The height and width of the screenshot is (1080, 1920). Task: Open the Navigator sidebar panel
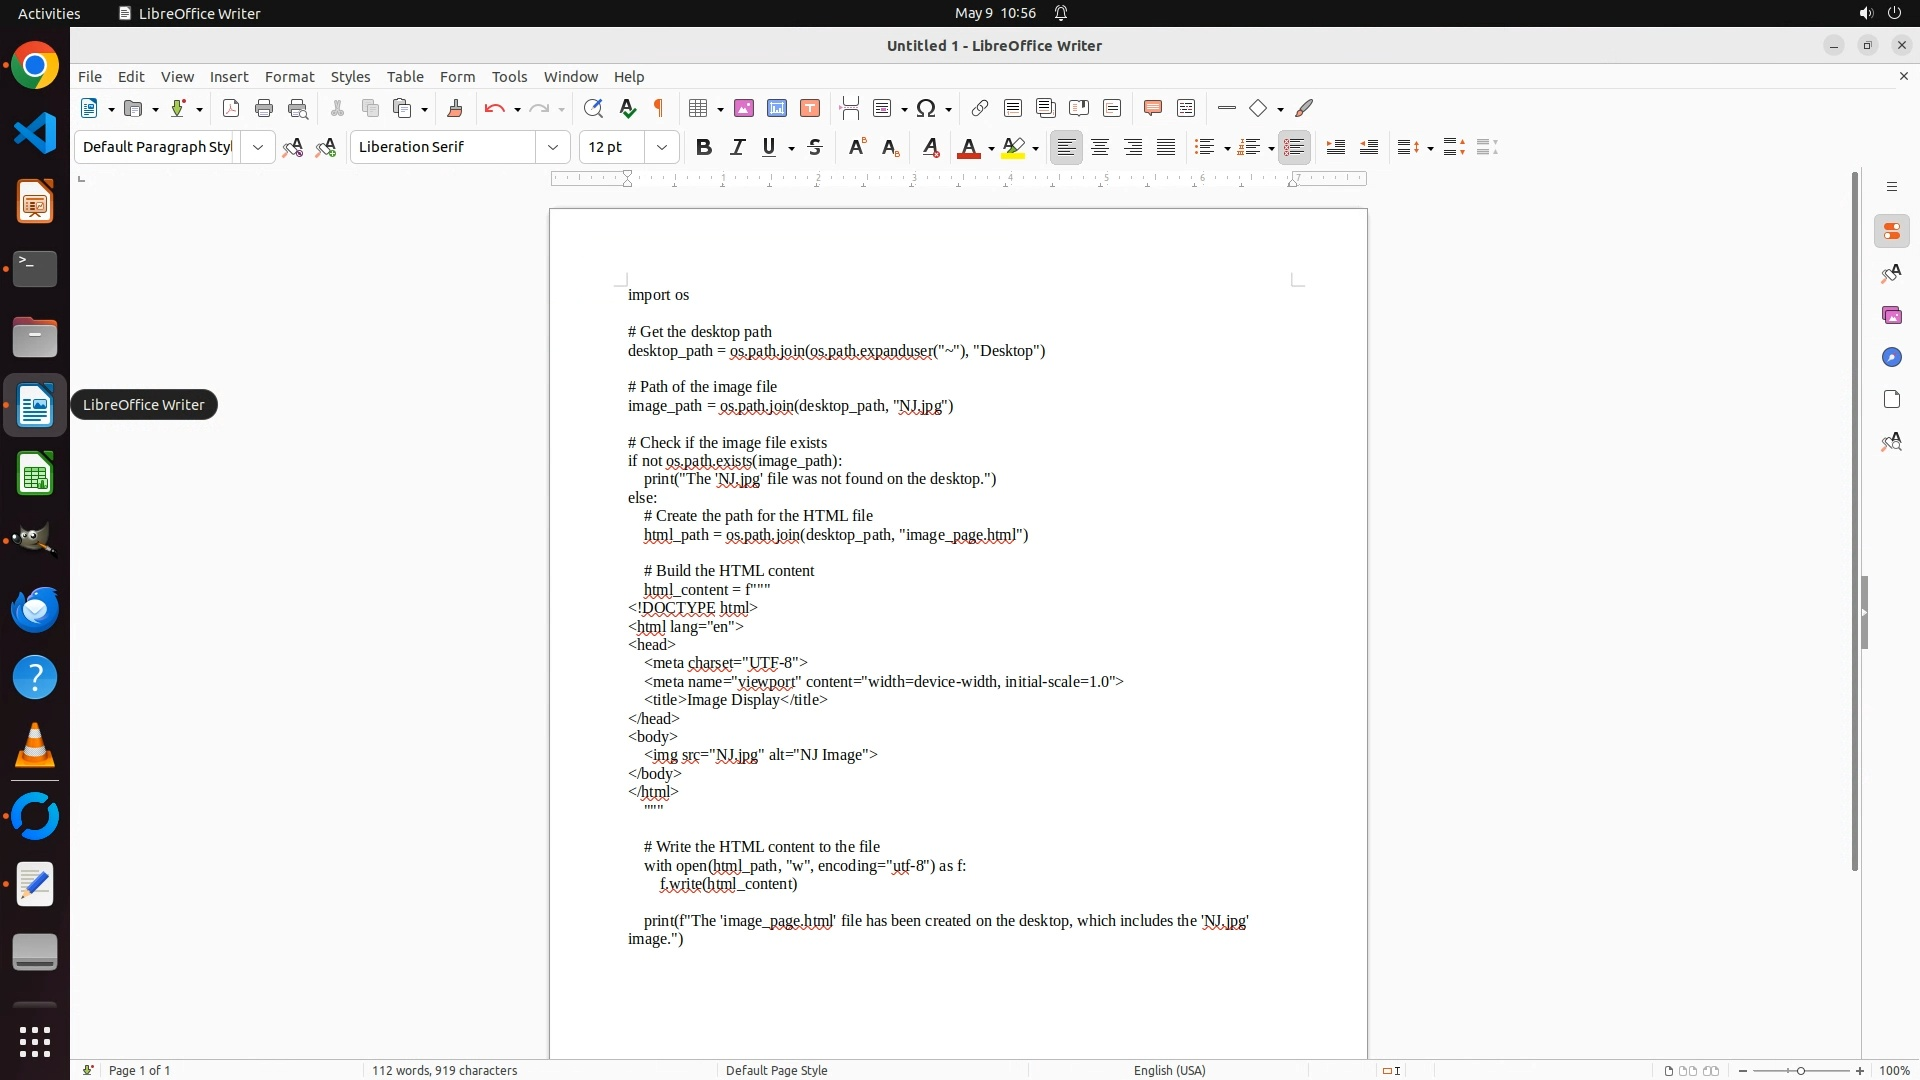coord(1891,358)
